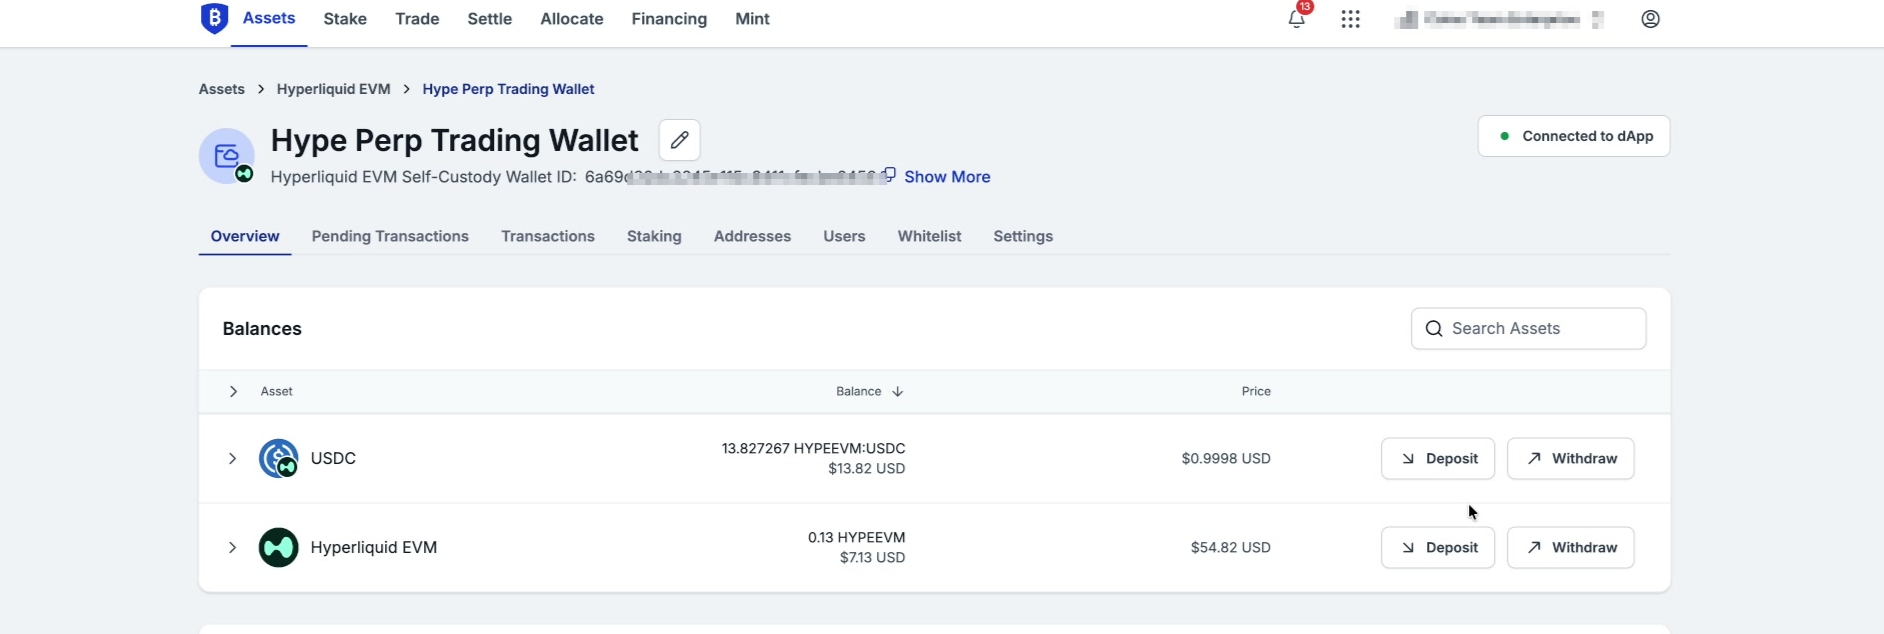Open the Financing menu

tap(669, 19)
